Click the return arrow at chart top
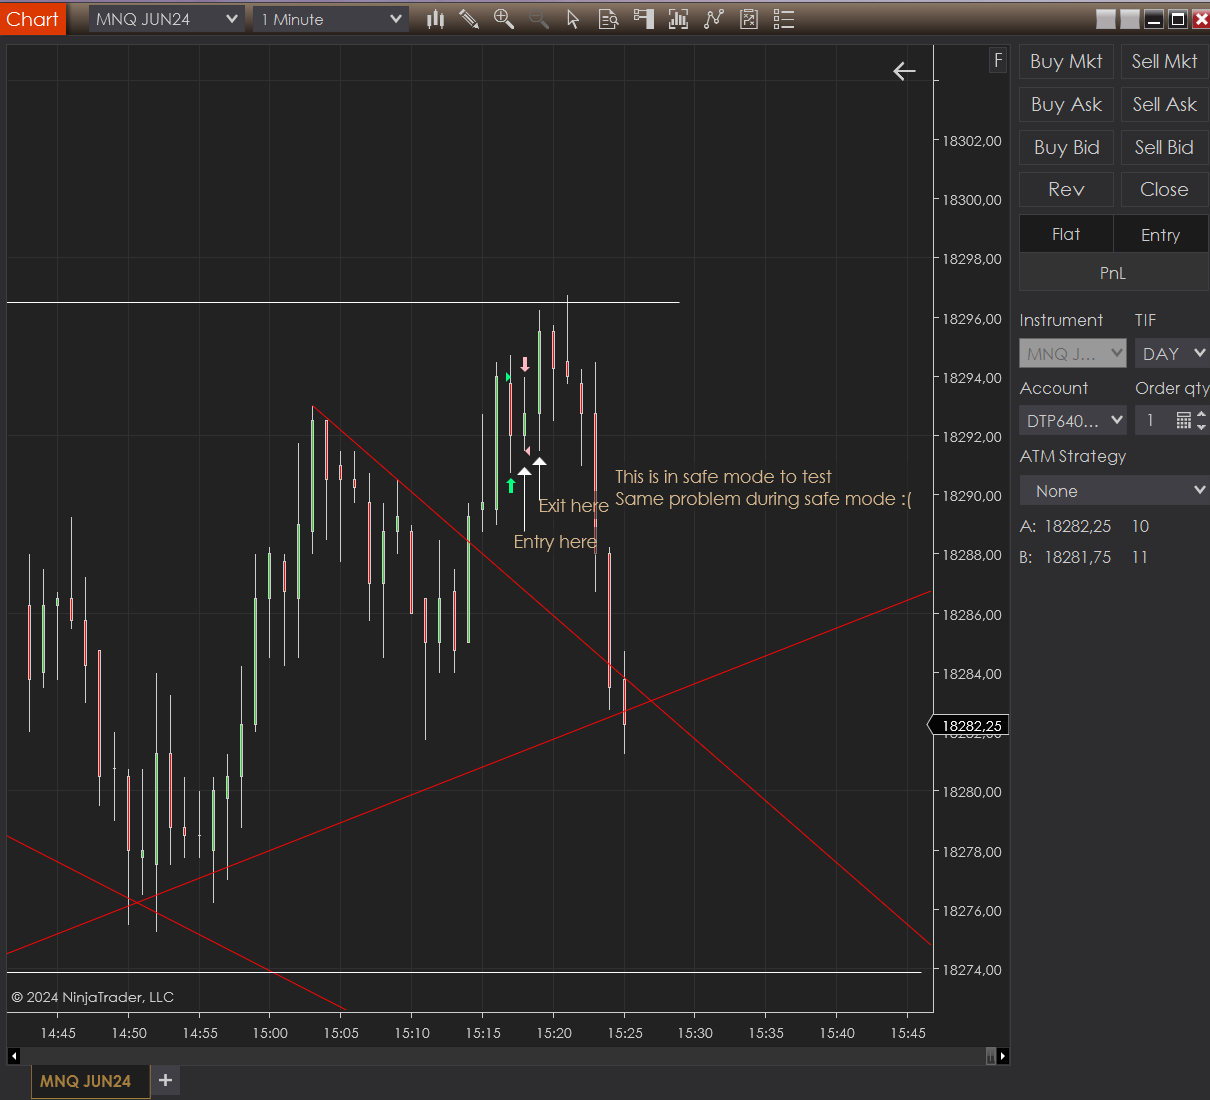 pos(904,71)
